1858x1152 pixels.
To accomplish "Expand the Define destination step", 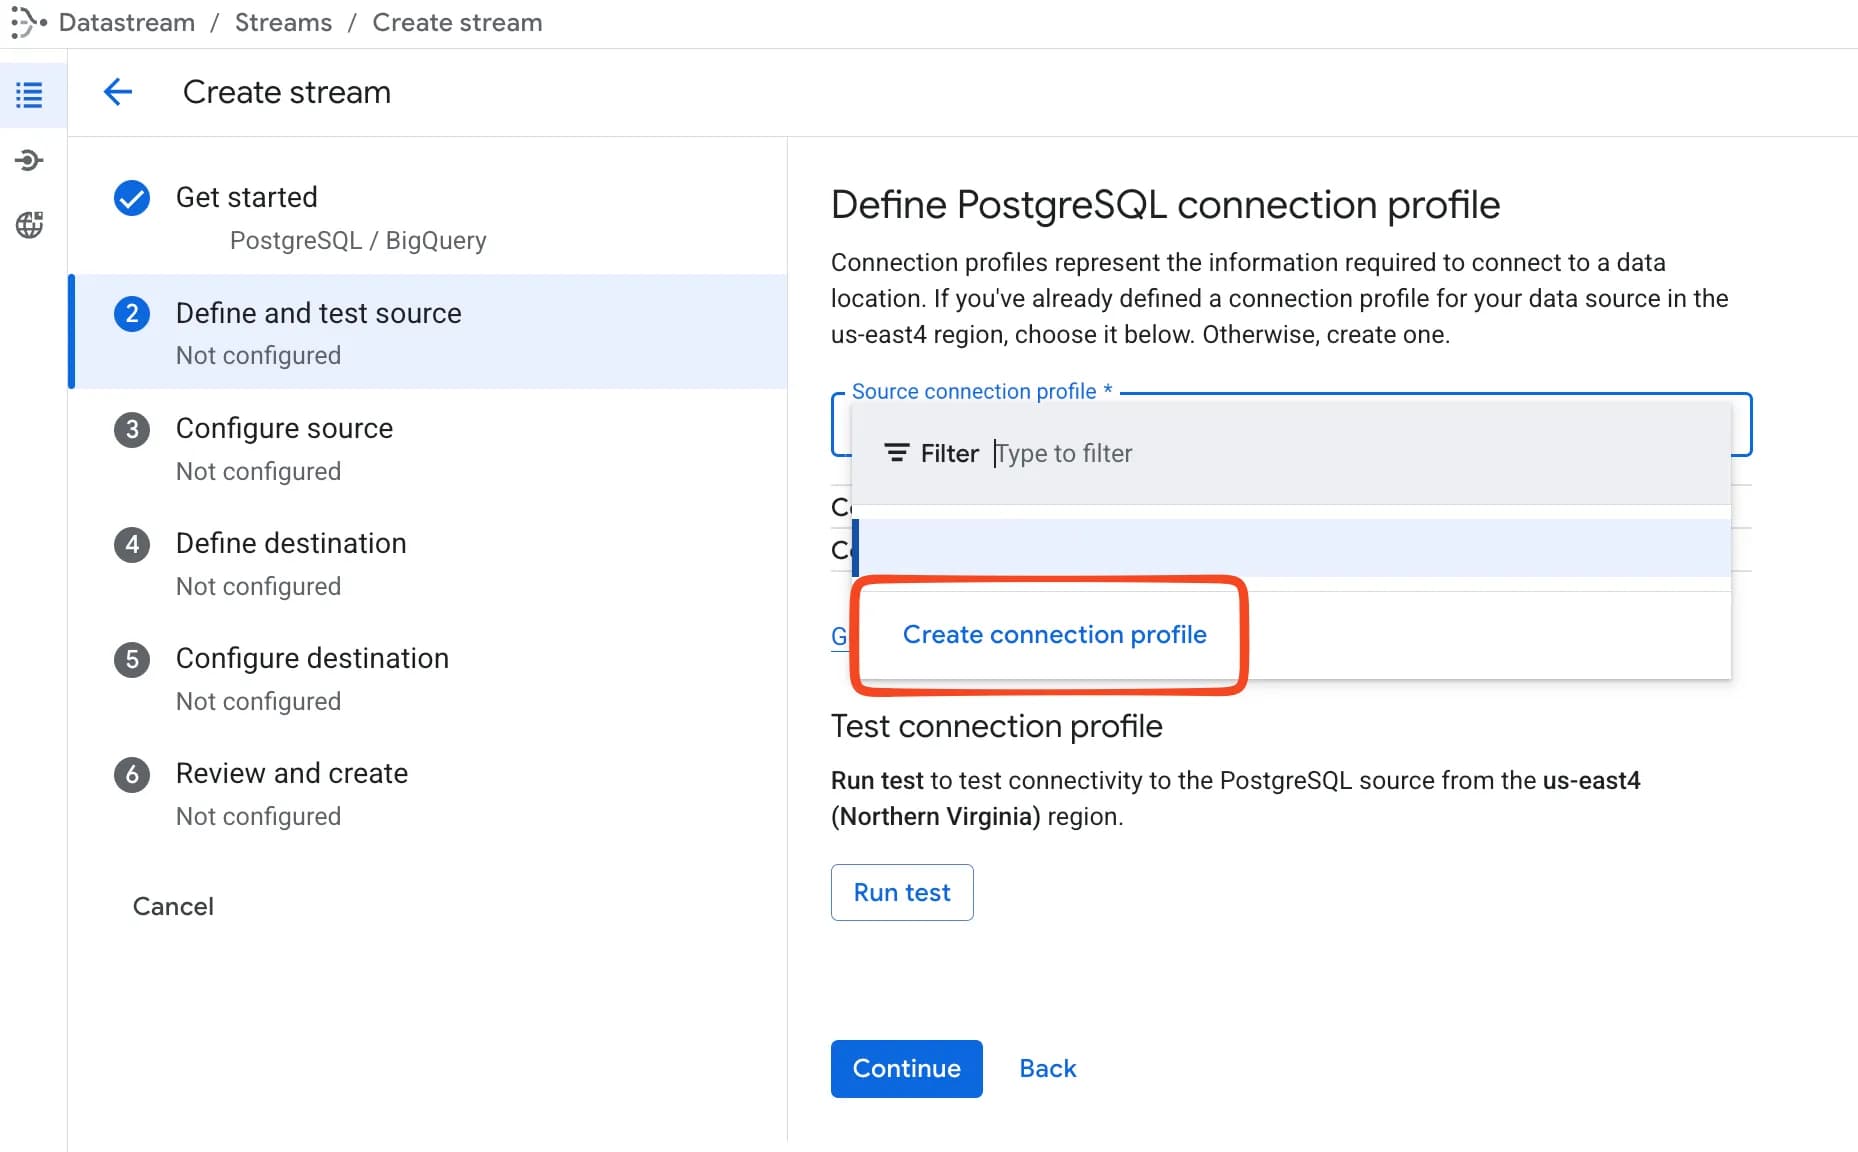I will click(290, 543).
